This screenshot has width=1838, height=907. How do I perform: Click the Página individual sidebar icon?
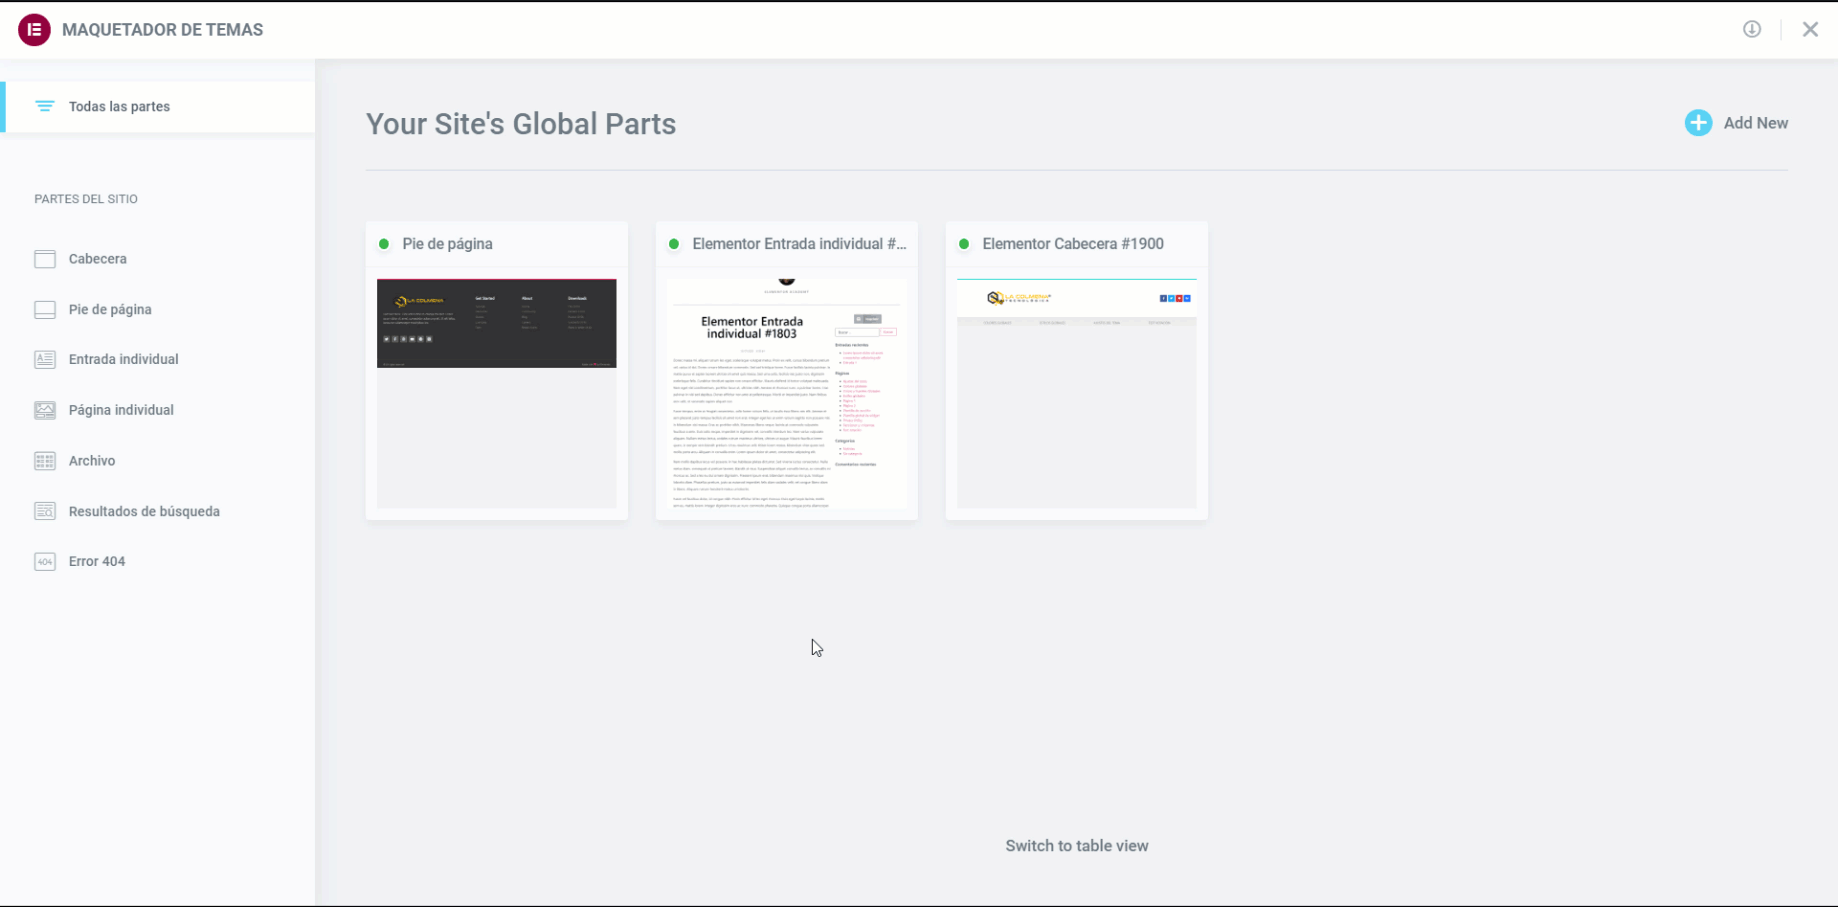coord(45,410)
